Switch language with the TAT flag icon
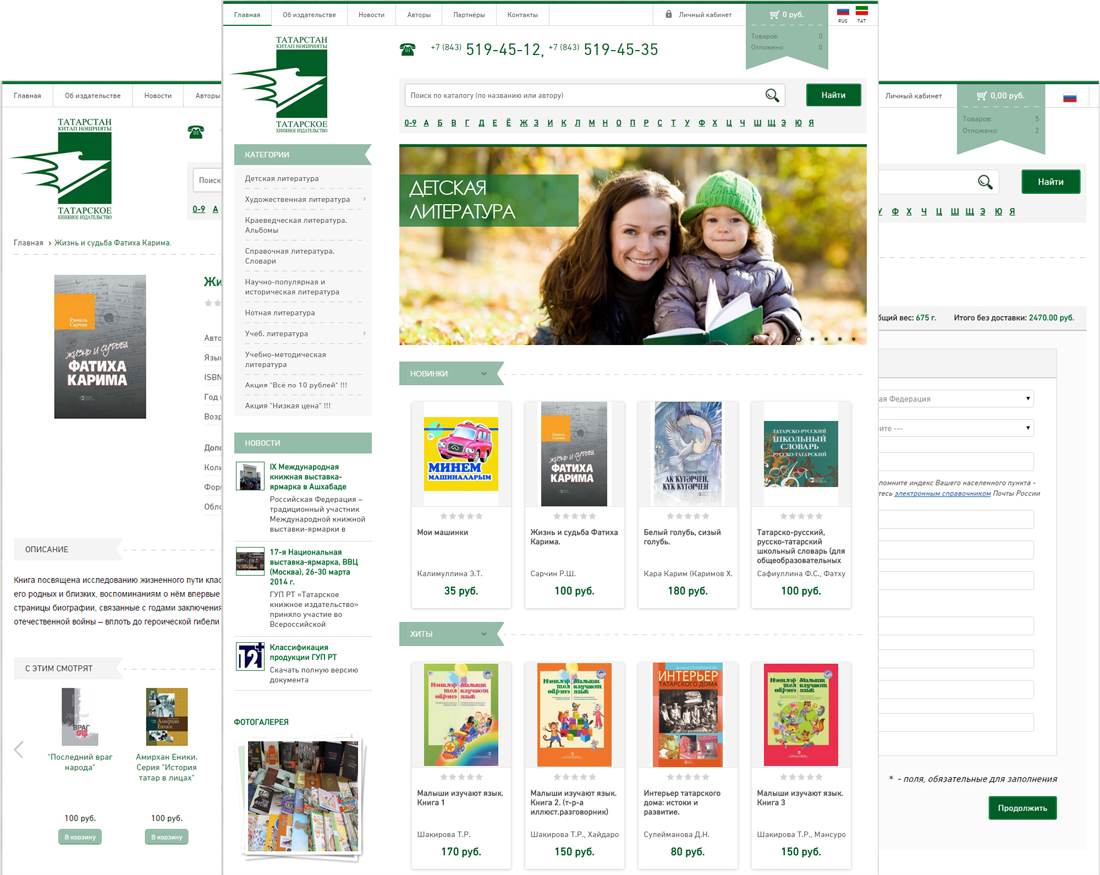 click(x=861, y=11)
